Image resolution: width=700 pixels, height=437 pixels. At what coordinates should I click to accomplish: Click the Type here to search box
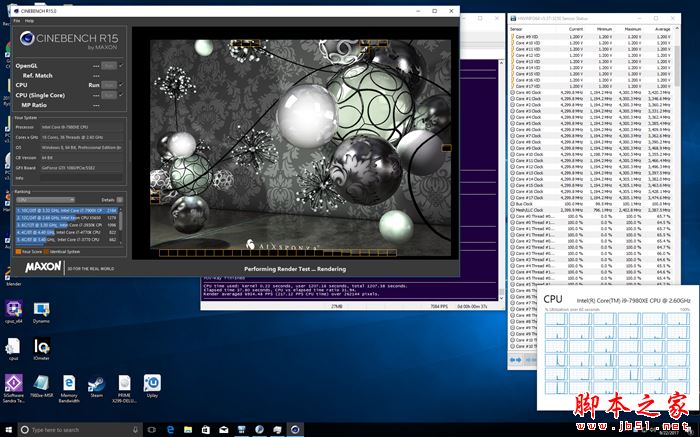tap(80, 430)
